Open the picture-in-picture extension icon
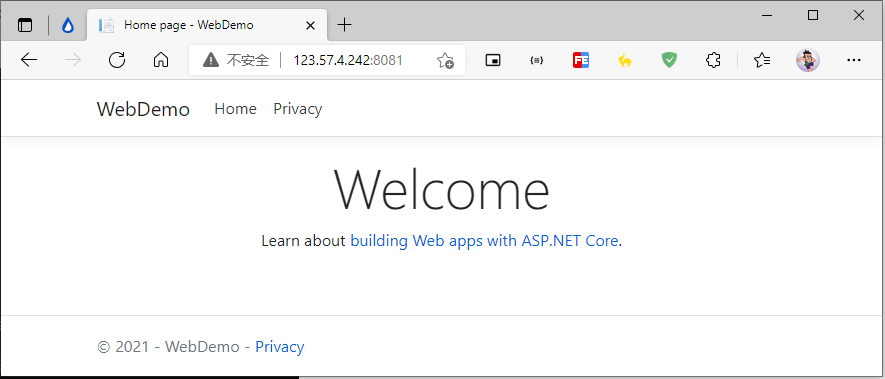The image size is (885, 379). click(x=493, y=60)
